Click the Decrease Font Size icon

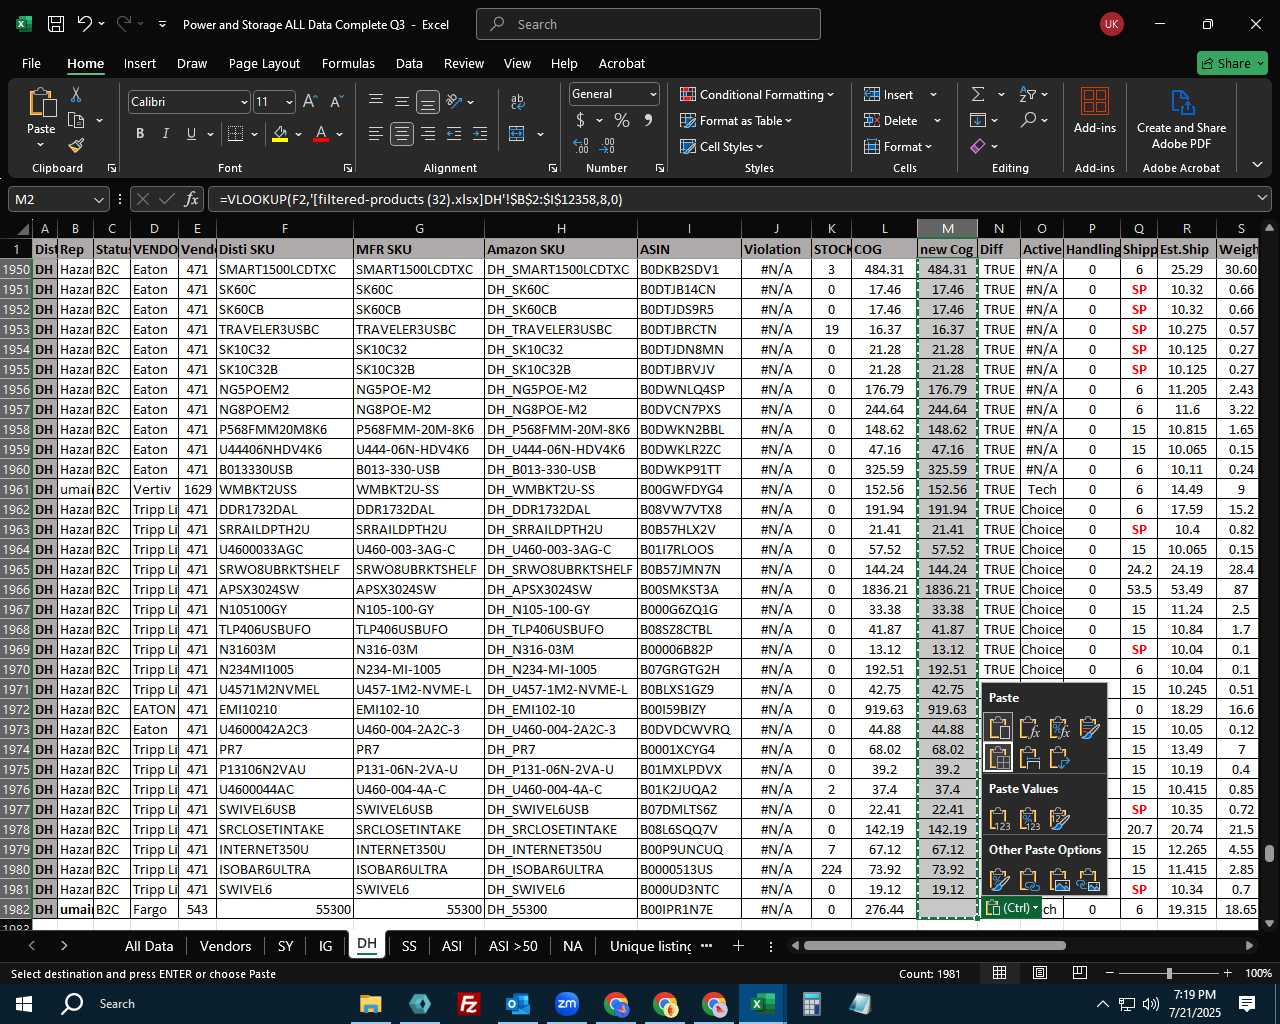(x=336, y=102)
